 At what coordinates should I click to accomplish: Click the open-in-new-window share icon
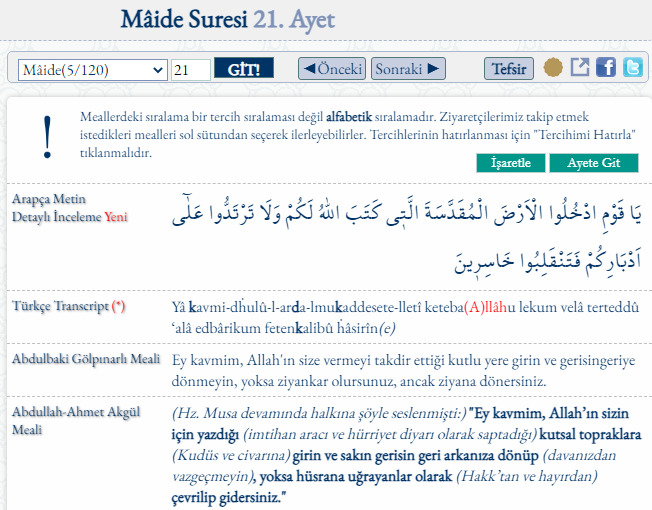point(580,67)
